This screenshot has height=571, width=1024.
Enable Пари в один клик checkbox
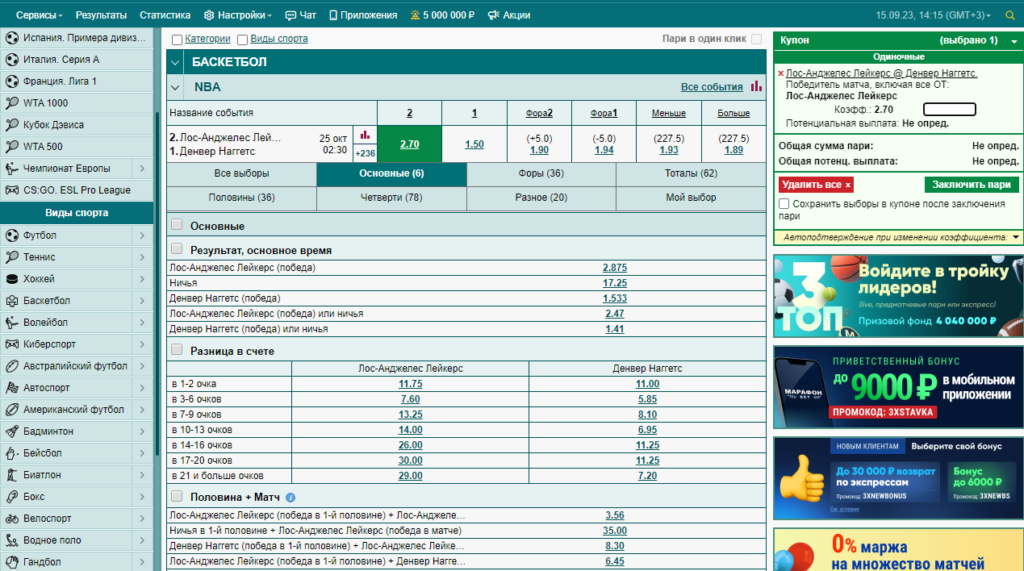(756, 39)
